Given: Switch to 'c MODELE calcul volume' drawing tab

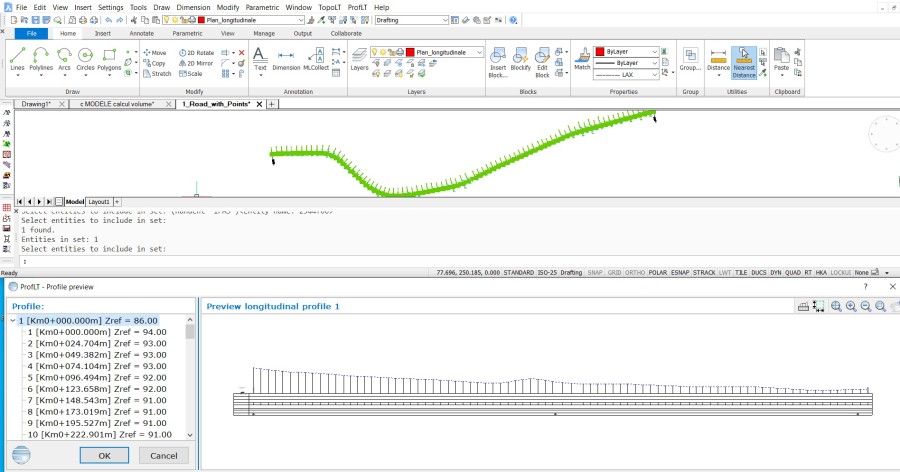Looking at the screenshot, I should [x=117, y=104].
